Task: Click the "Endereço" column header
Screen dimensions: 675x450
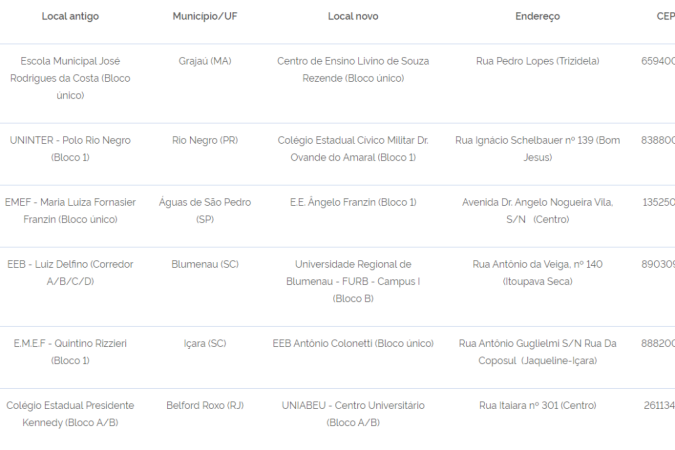Action: (x=537, y=16)
